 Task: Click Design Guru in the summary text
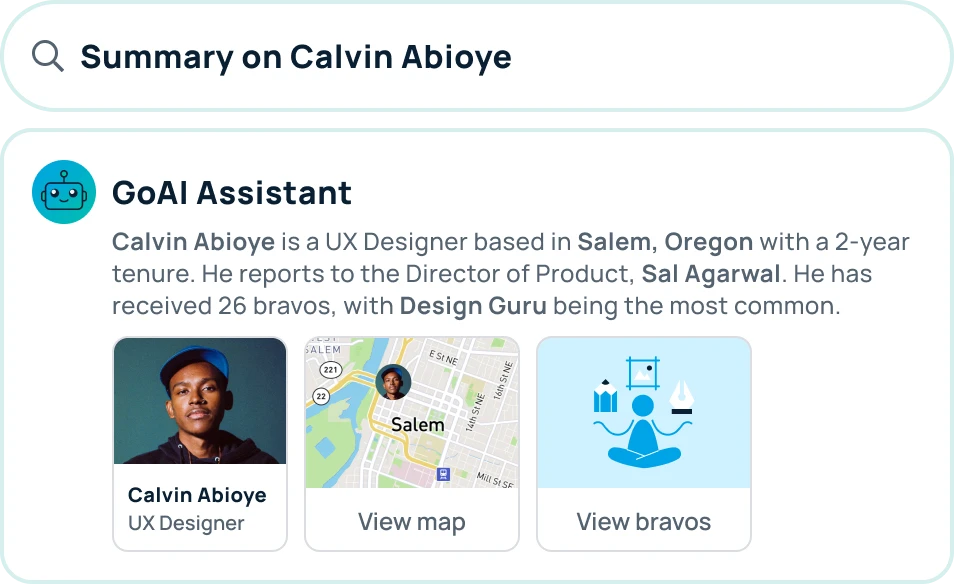coord(473,306)
